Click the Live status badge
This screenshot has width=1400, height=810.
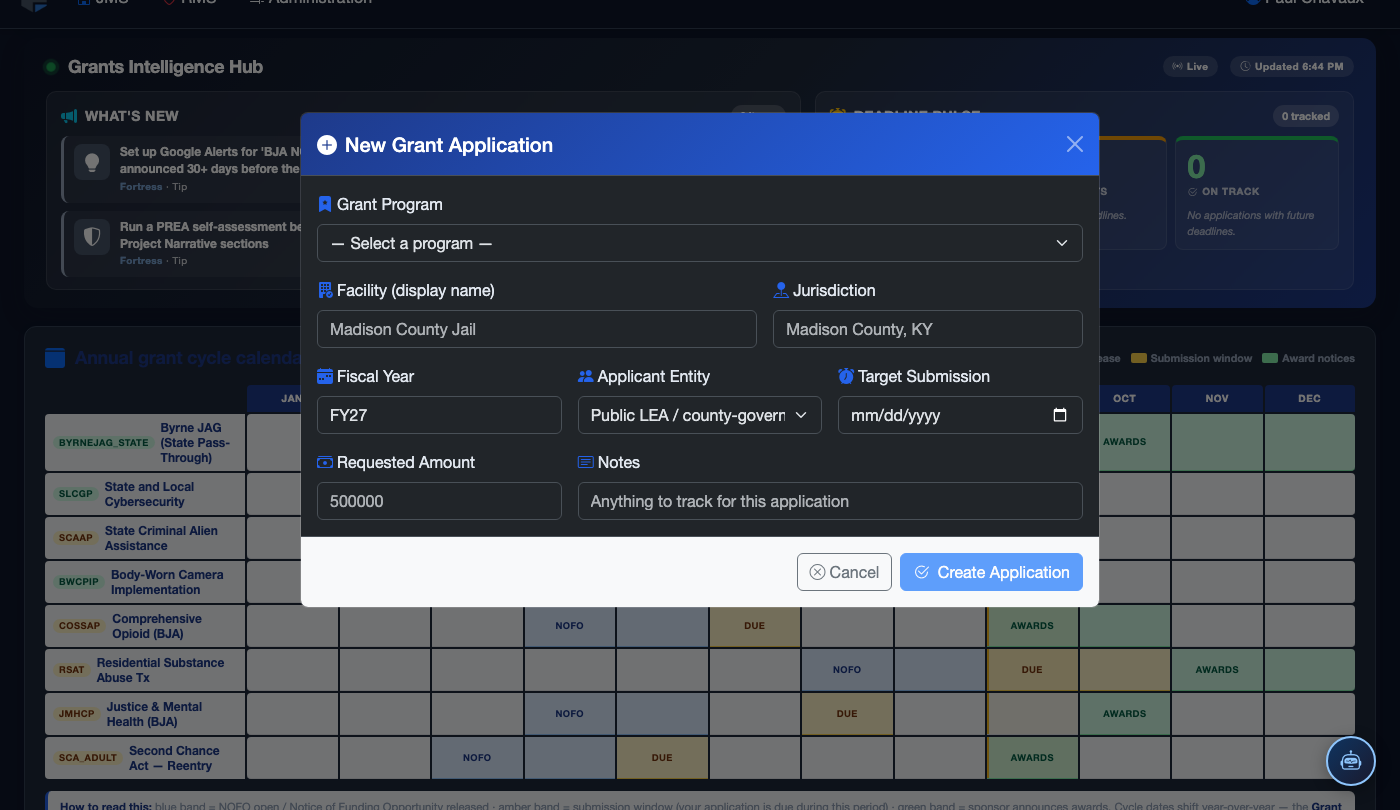coord(1189,66)
